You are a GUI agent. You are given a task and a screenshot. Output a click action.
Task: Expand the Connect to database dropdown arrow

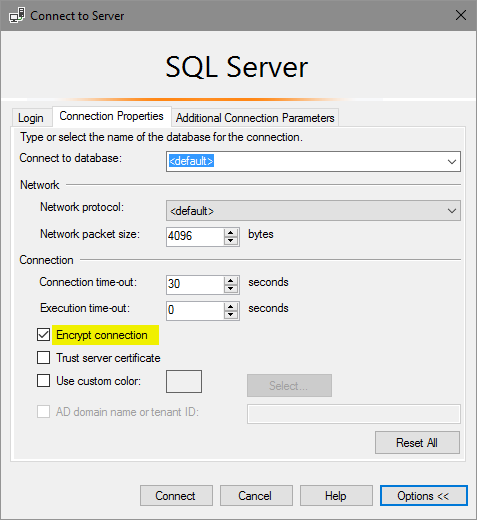pos(452,162)
